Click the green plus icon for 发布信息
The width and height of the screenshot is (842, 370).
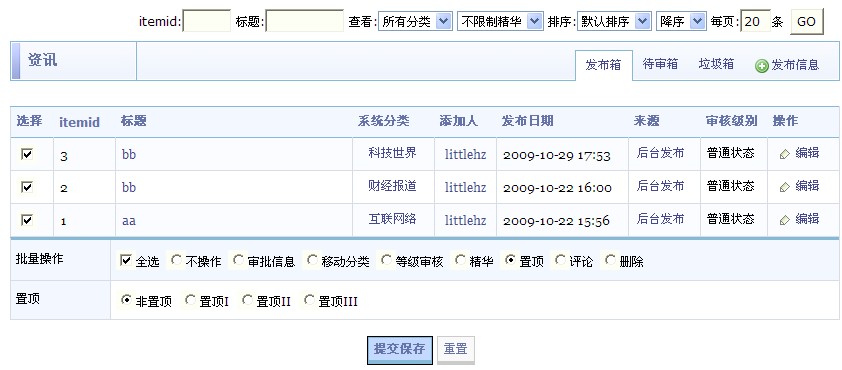pos(761,66)
